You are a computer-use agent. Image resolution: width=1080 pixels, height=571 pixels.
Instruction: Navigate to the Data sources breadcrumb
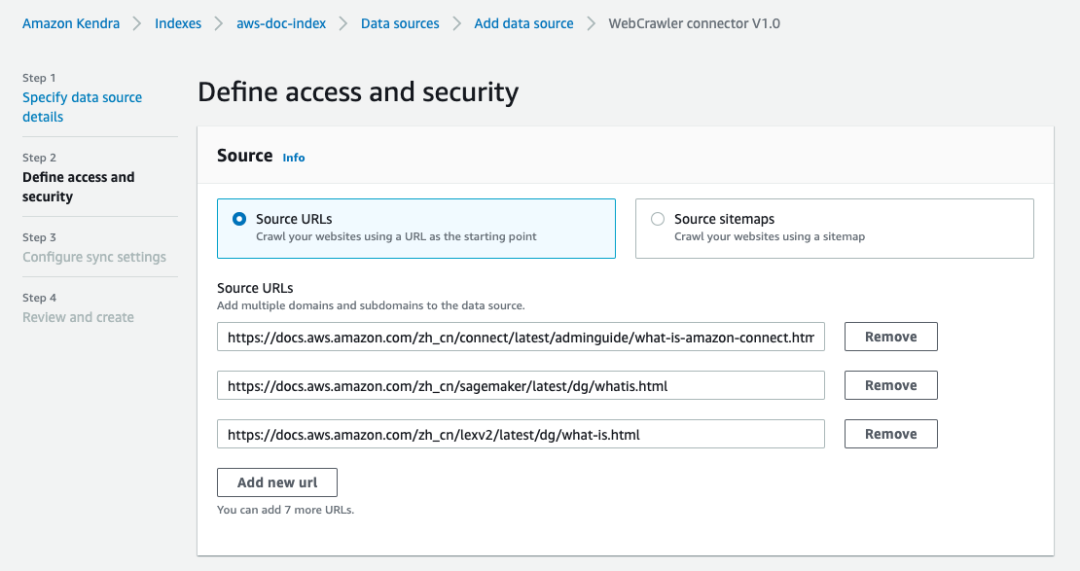coord(400,23)
